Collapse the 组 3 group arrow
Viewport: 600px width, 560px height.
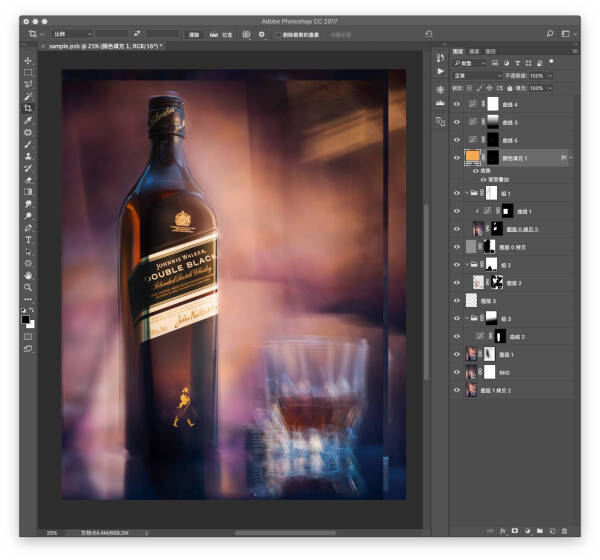coord(467,318)
